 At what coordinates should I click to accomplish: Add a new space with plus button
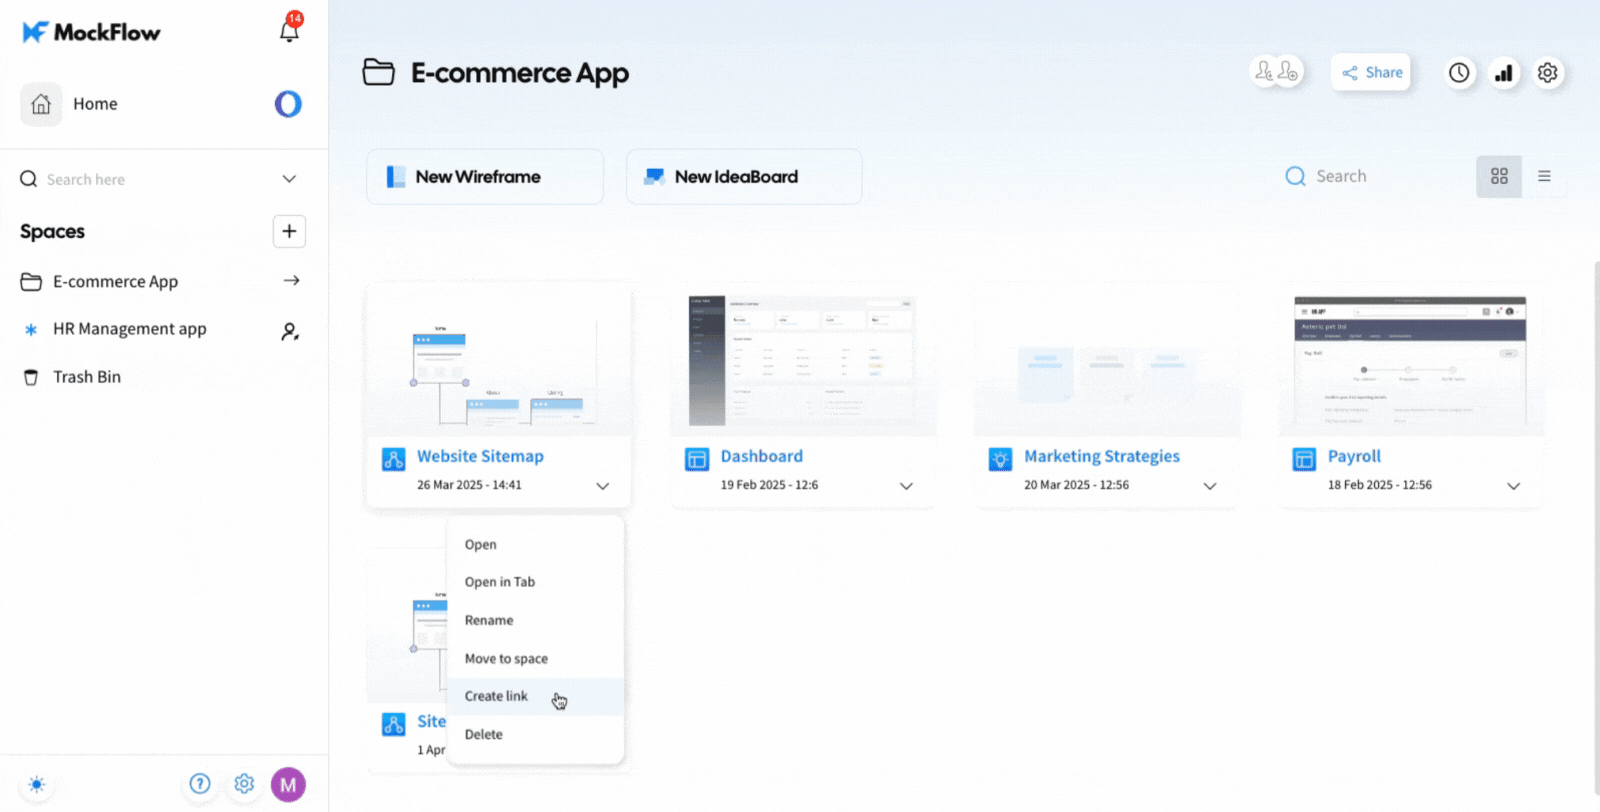pyautogui.click(x=289, y=231)
